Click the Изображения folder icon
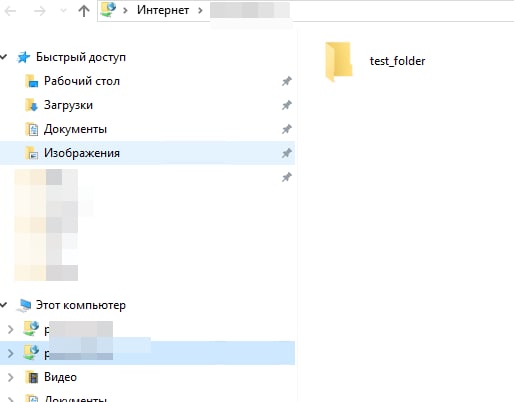 (x=32, y=153)
